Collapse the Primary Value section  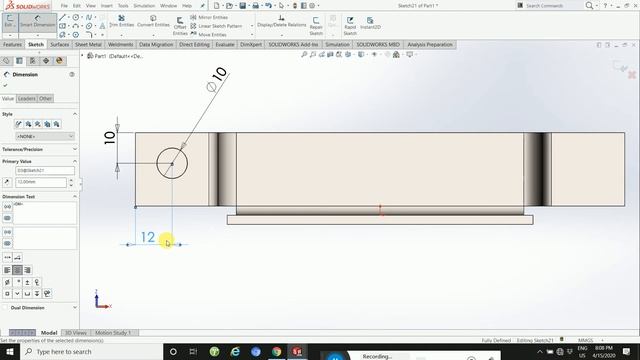click(x=75, y=161)
